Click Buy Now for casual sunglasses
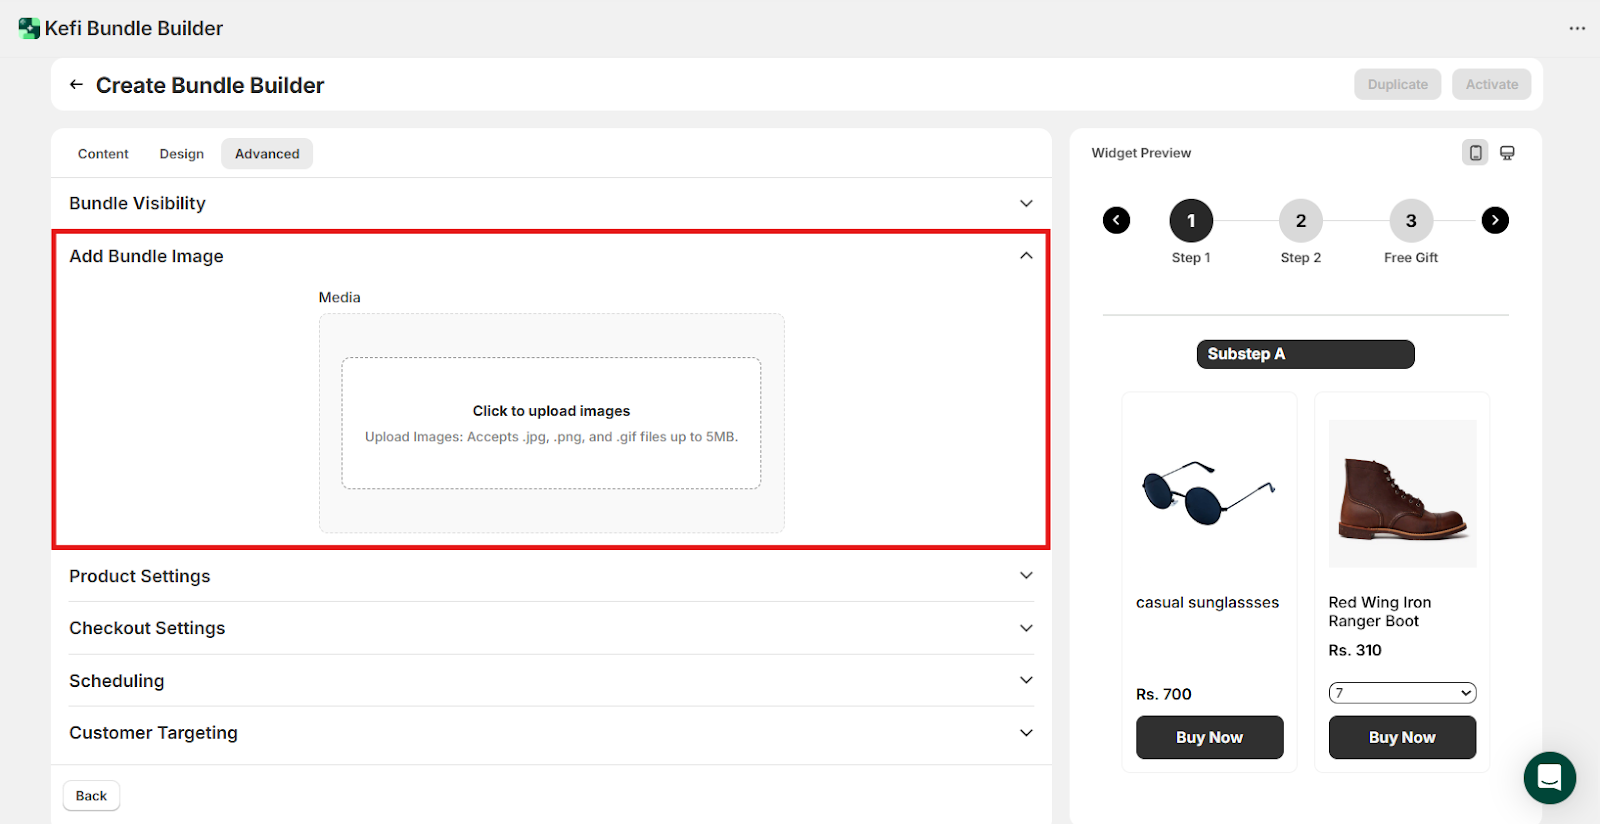The image size is (1600, 824). pos(1209,737)
